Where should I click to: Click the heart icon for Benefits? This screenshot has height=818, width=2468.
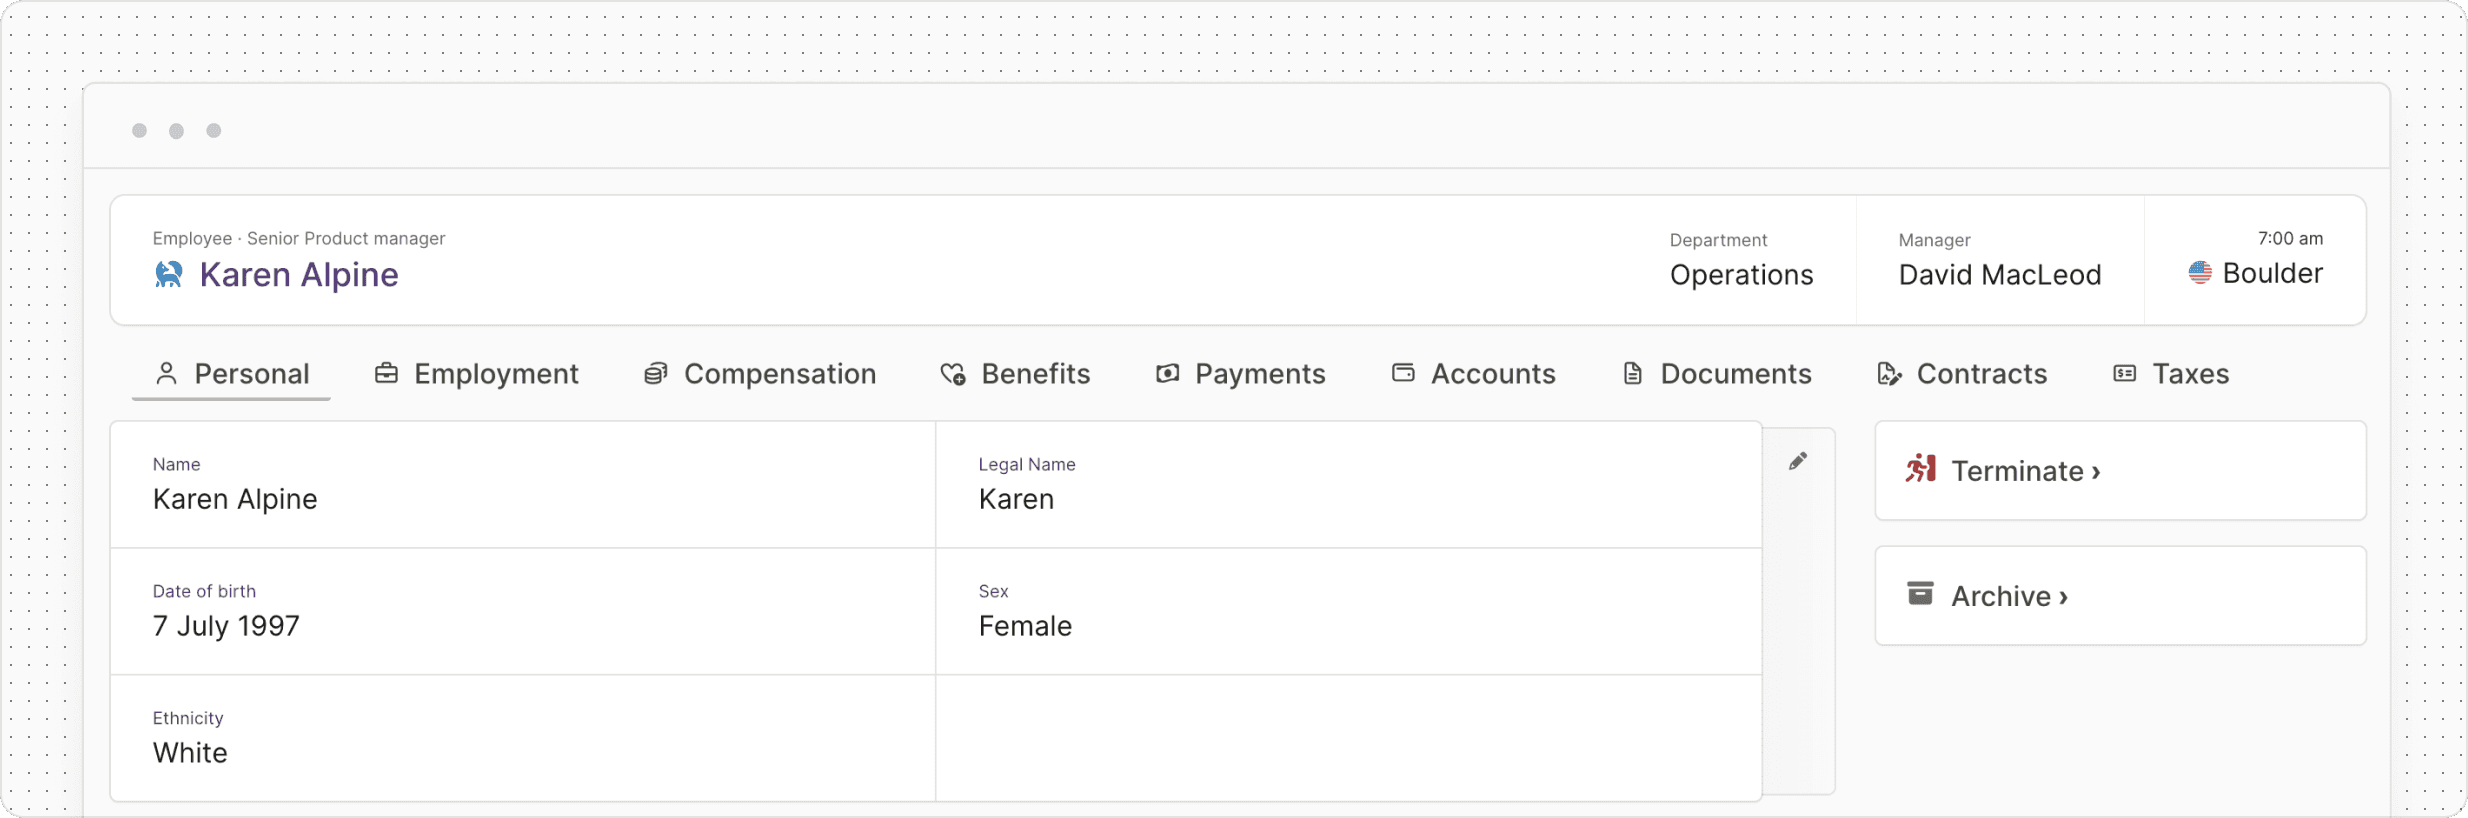pyautogui.click(x=953, y=374)
